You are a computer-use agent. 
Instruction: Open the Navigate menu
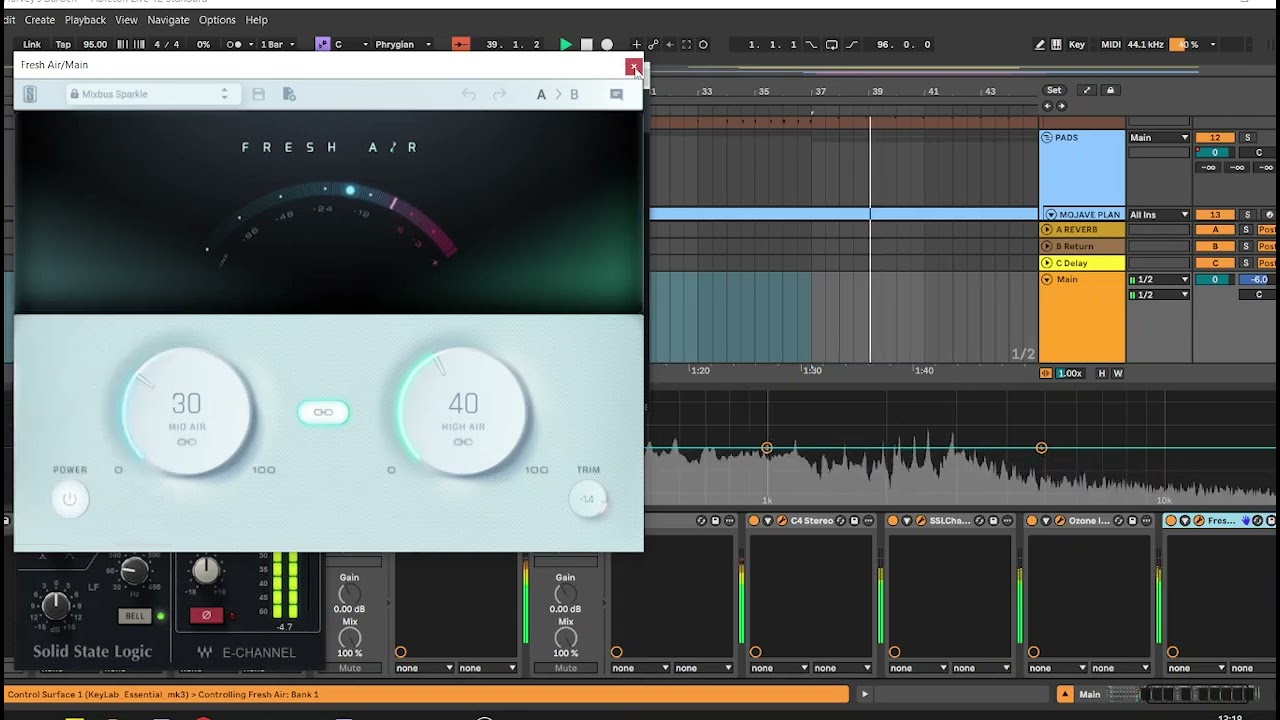point(168,20)
